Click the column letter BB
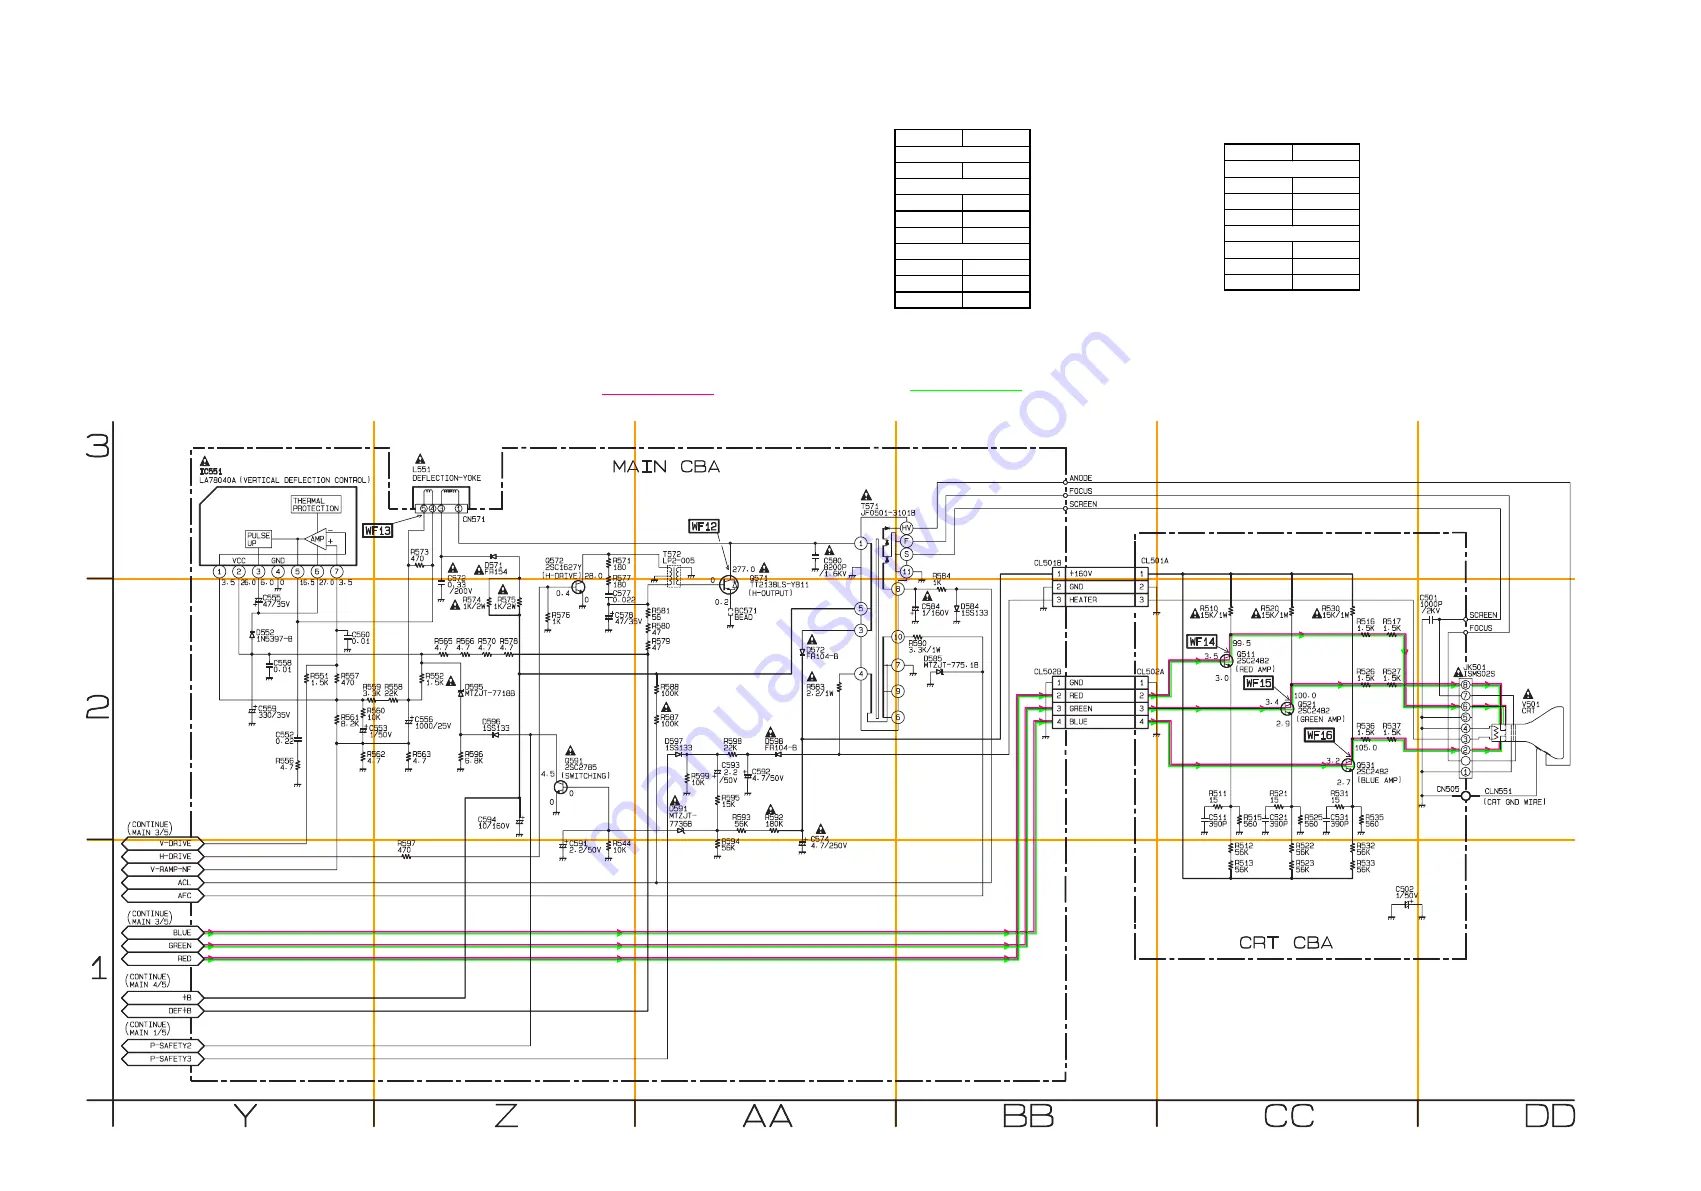 click(1028, 1116)
